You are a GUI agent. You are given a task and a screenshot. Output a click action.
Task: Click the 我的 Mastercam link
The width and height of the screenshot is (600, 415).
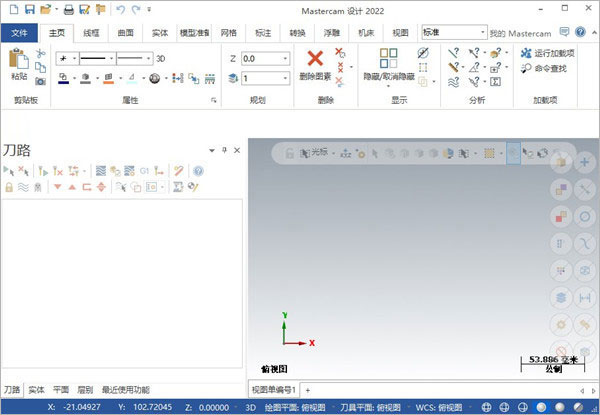pyautogui.click(x=520, y=34)
